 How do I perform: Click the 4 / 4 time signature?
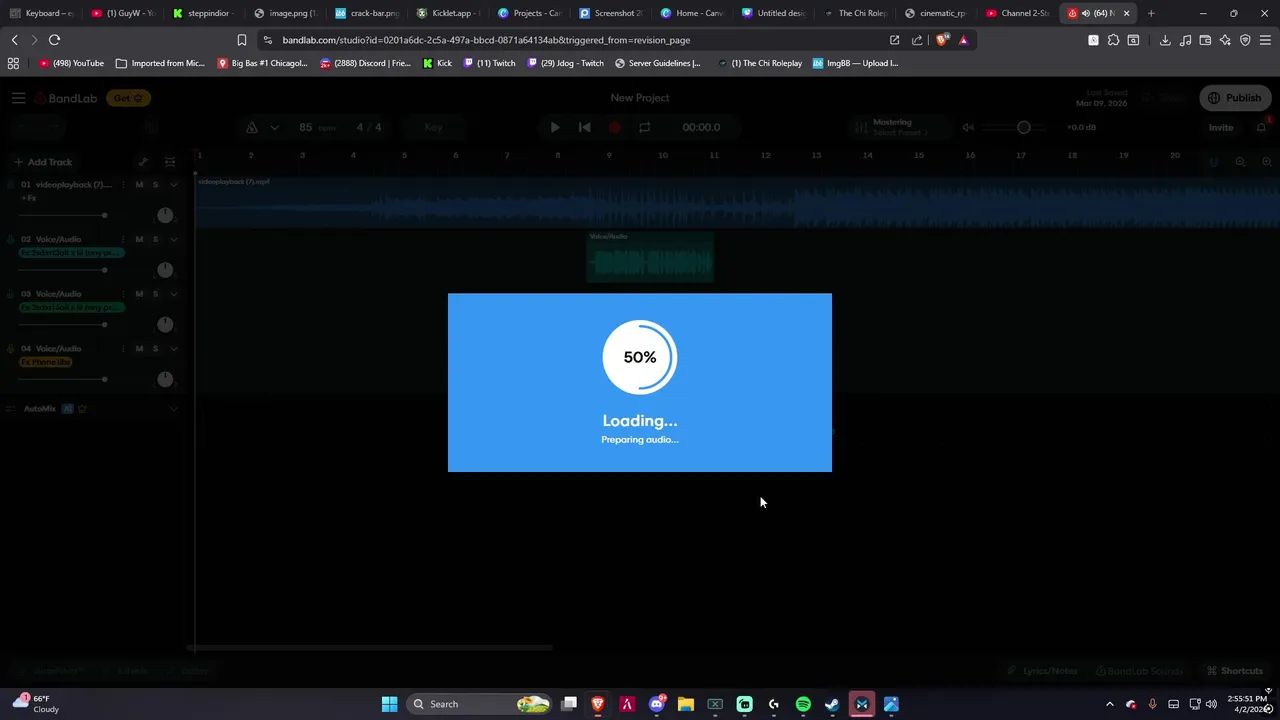369,127
